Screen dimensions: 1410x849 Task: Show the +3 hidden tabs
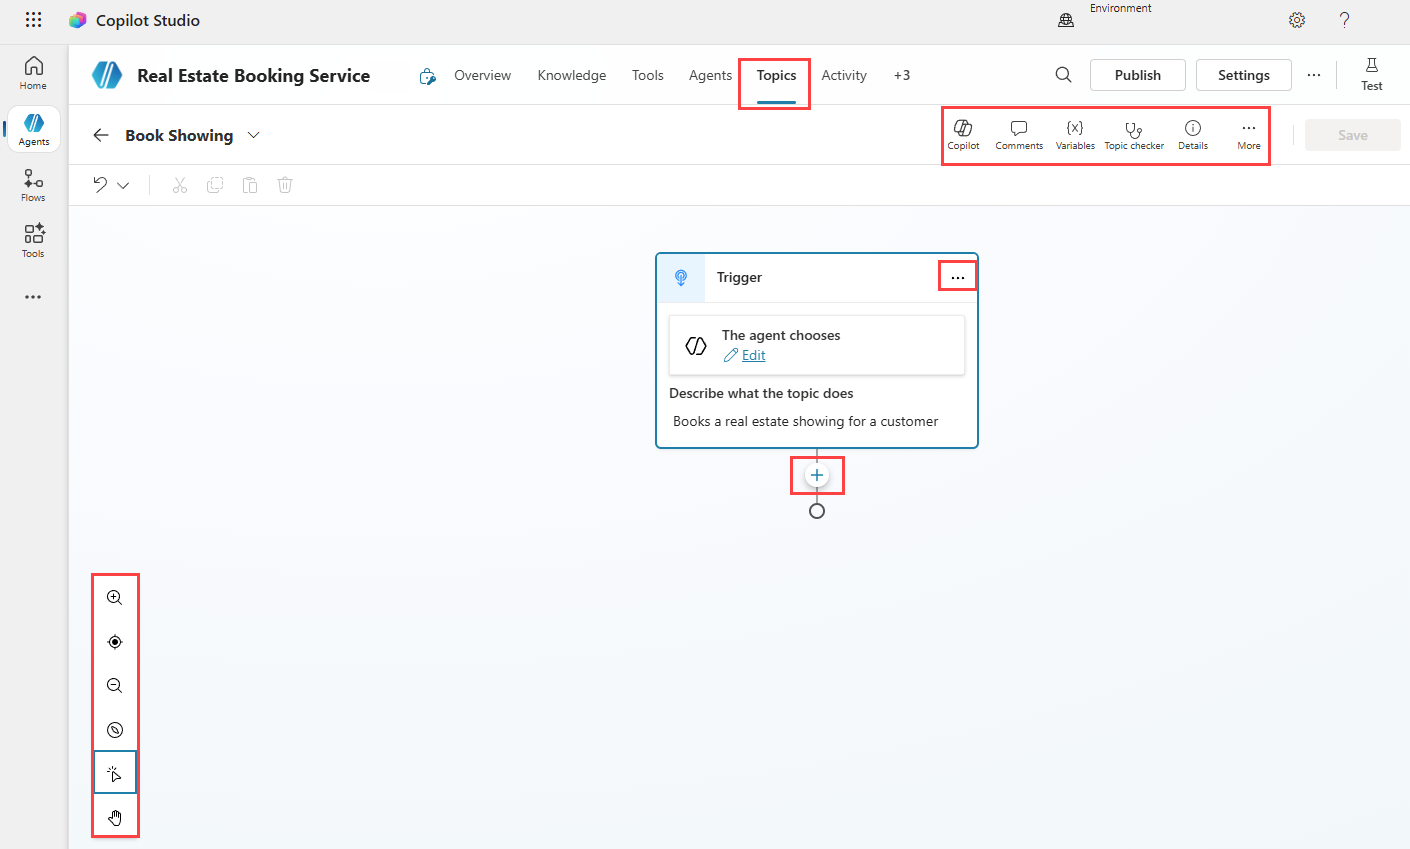(902, 75)
